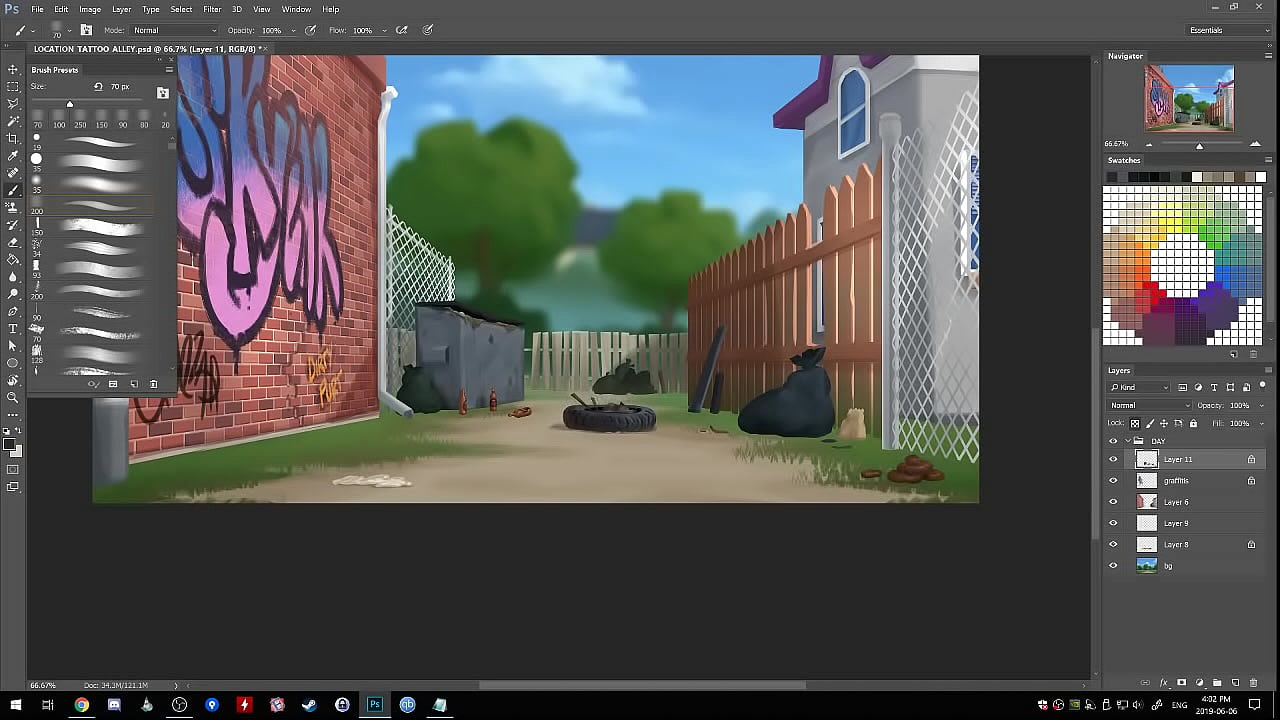The width and height of the screenshot is (1280, 720).
Task: Select the Type tool in toolbar
Action: pyautogui.click(x=13, y=328)
